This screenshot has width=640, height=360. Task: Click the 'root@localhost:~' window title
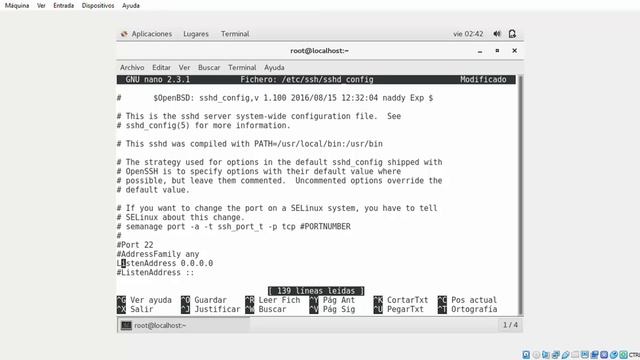pos(319,51)
